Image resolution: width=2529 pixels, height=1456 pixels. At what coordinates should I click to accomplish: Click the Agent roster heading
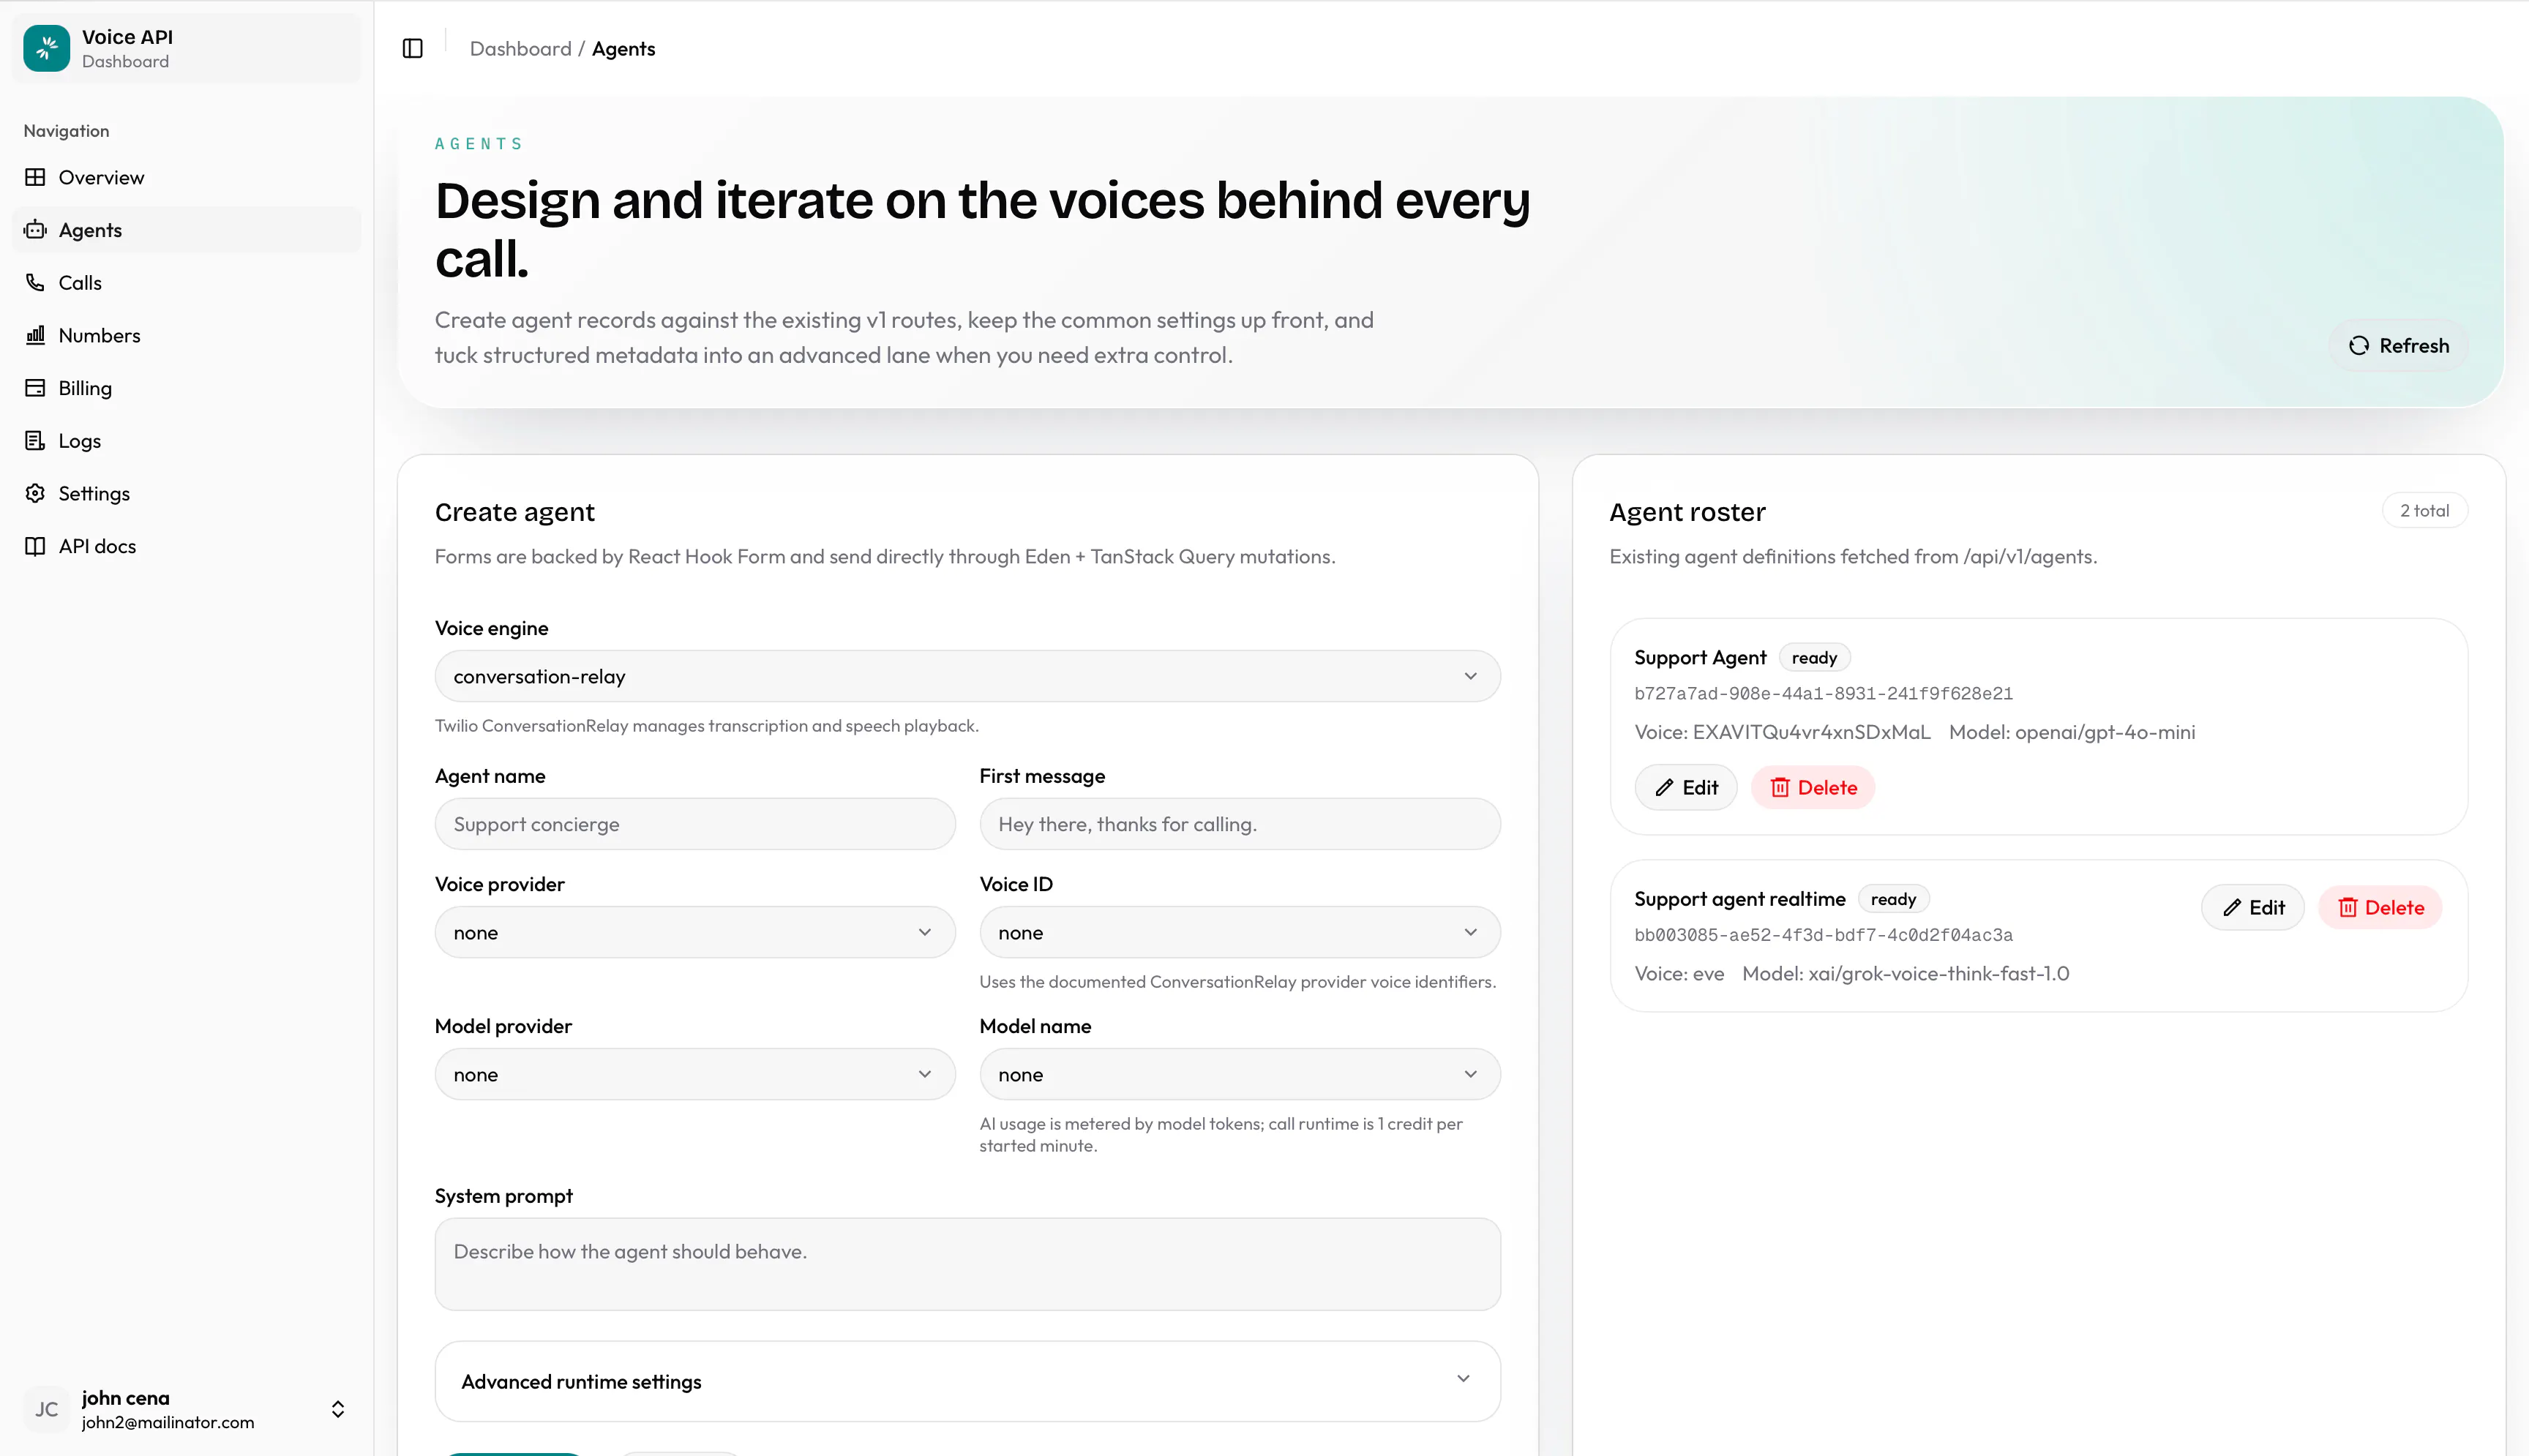(x=1687, y=512)
